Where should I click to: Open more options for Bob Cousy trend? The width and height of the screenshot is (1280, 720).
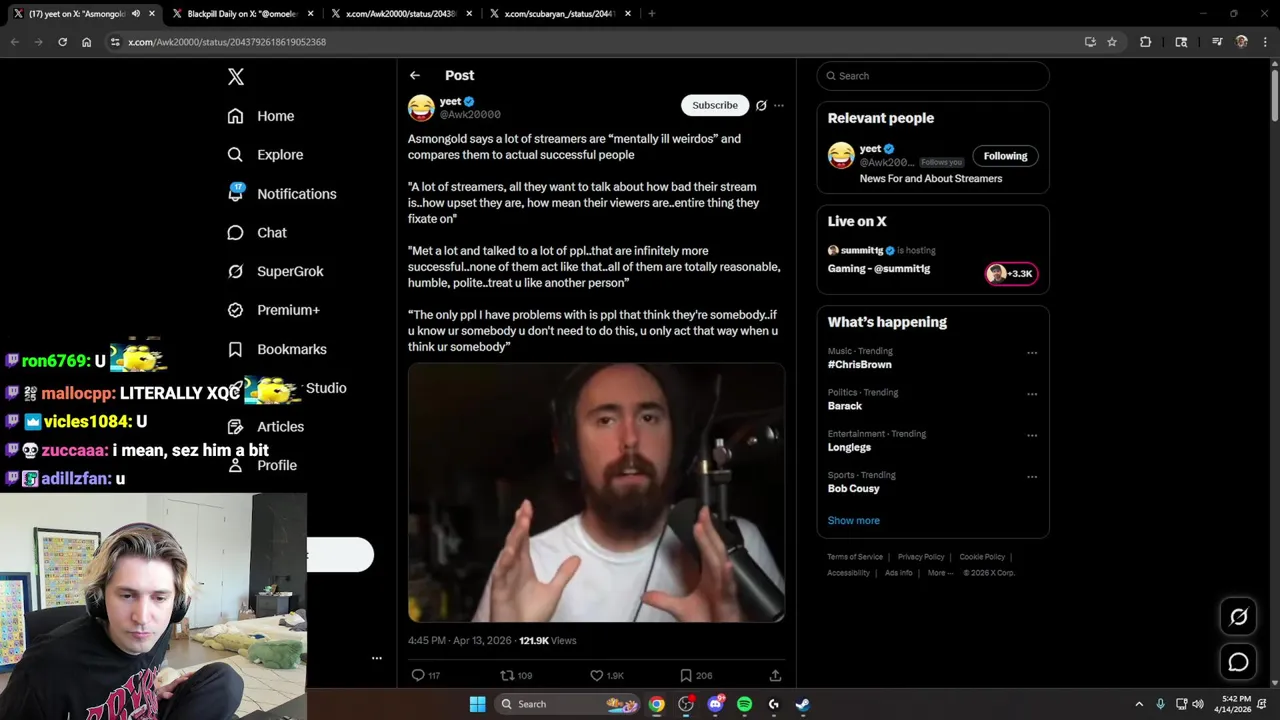pyautogui.click(x=1032, y=477)
